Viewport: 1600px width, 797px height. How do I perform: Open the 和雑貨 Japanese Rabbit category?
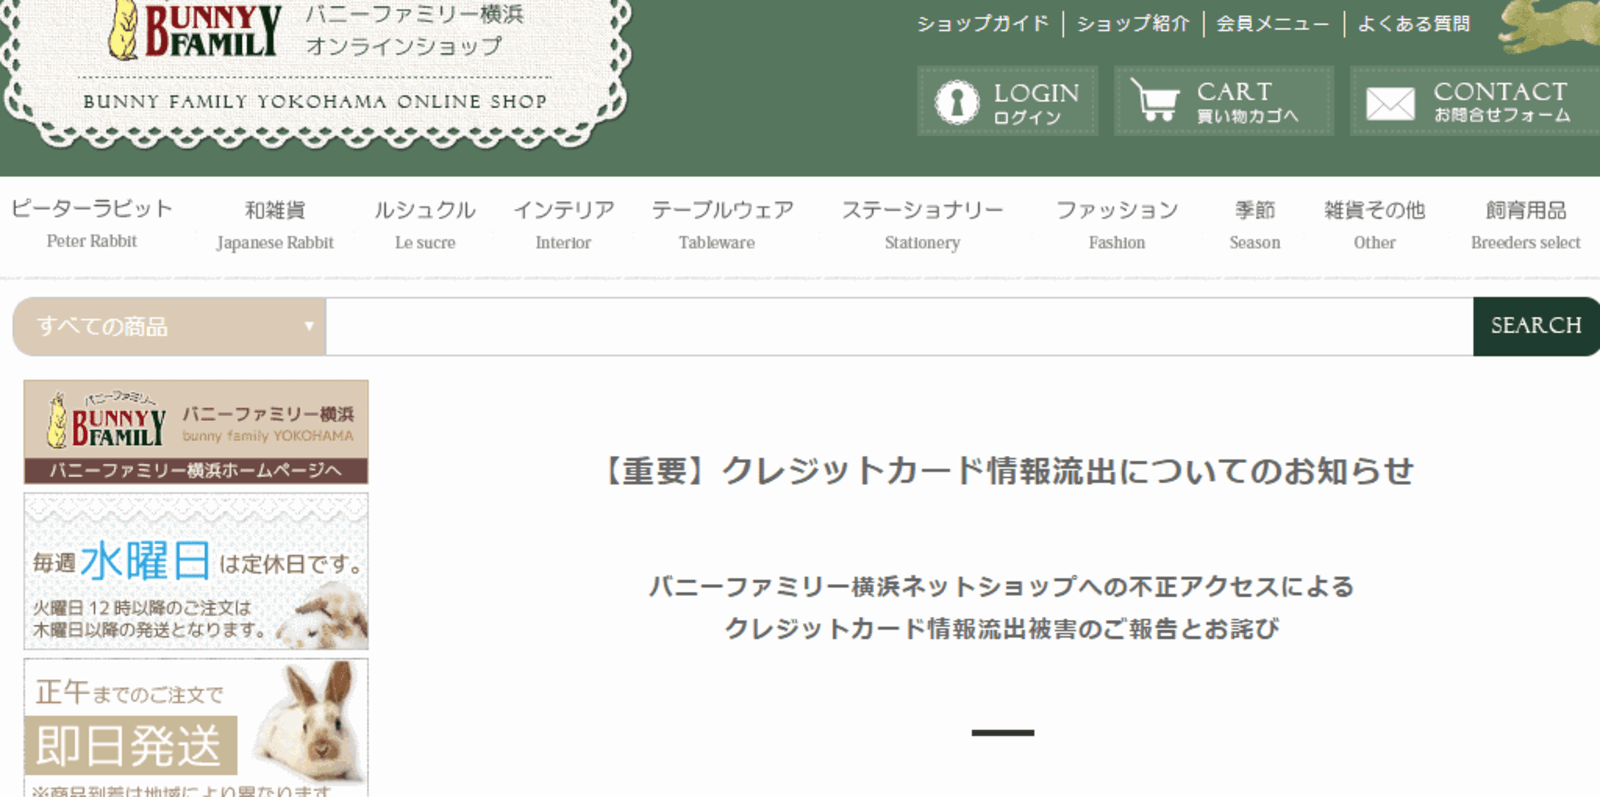[275, 225]
